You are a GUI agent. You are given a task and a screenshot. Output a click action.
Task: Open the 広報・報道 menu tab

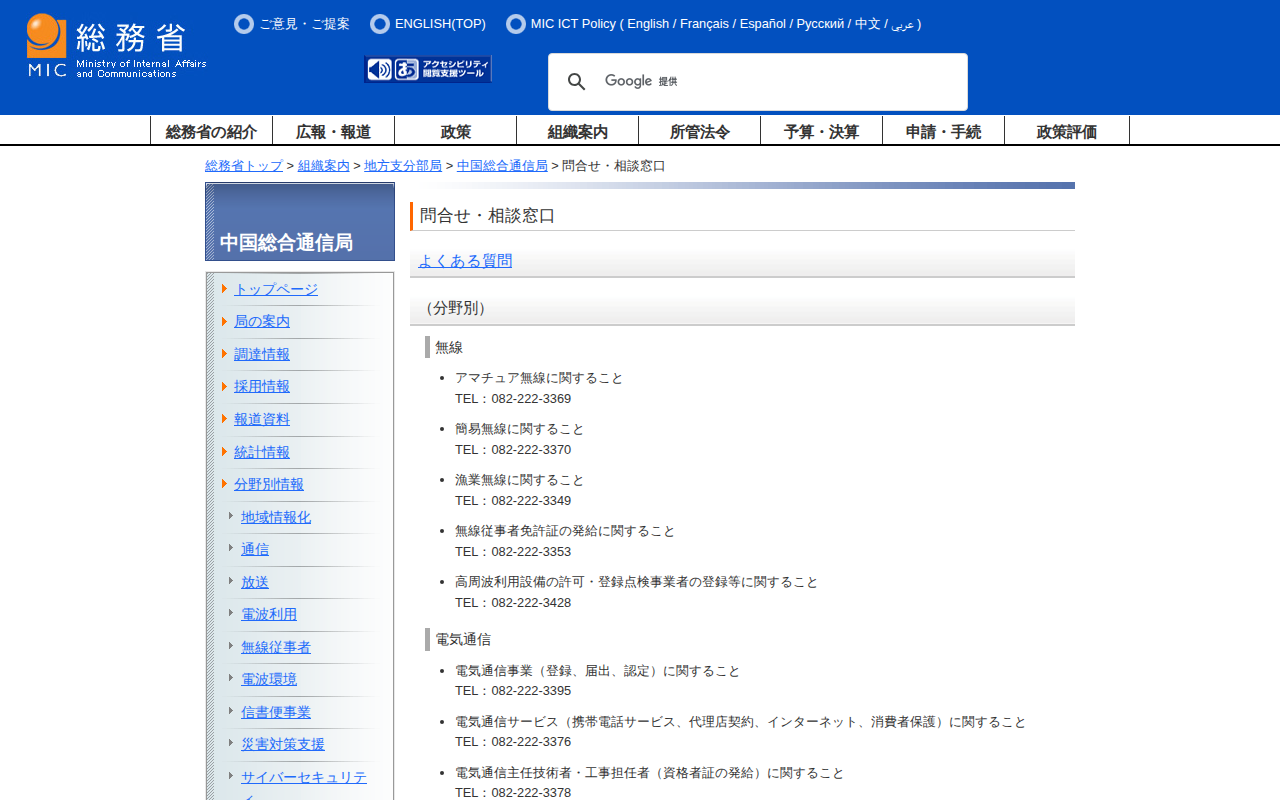click(333, 131)
